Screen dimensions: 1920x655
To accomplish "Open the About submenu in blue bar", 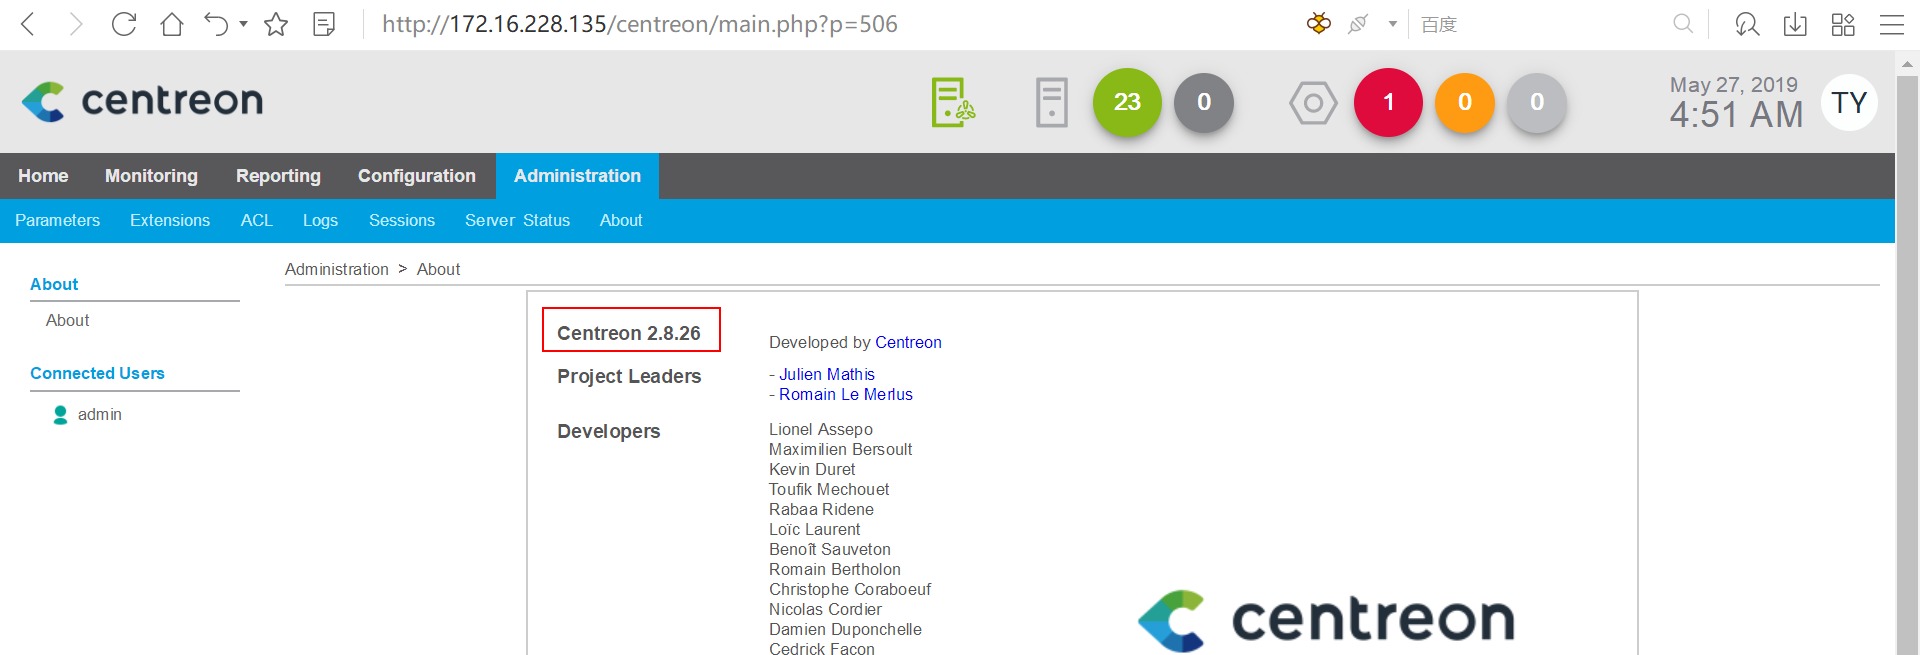I will click(621, 220).
